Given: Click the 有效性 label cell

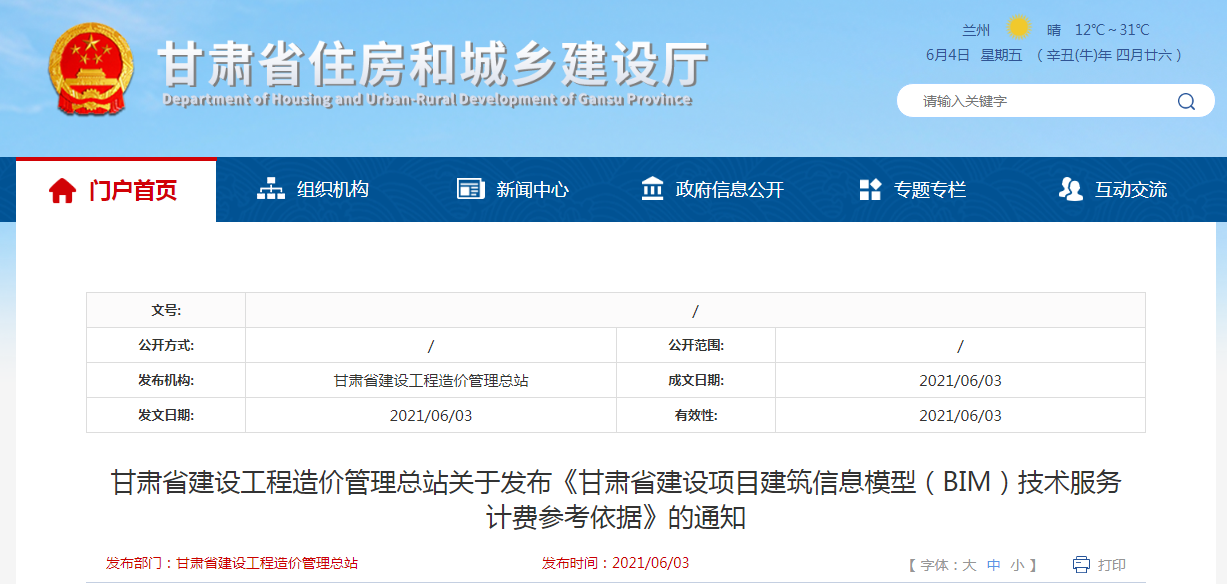Looking at the screenshot, I should click(696, 415).
